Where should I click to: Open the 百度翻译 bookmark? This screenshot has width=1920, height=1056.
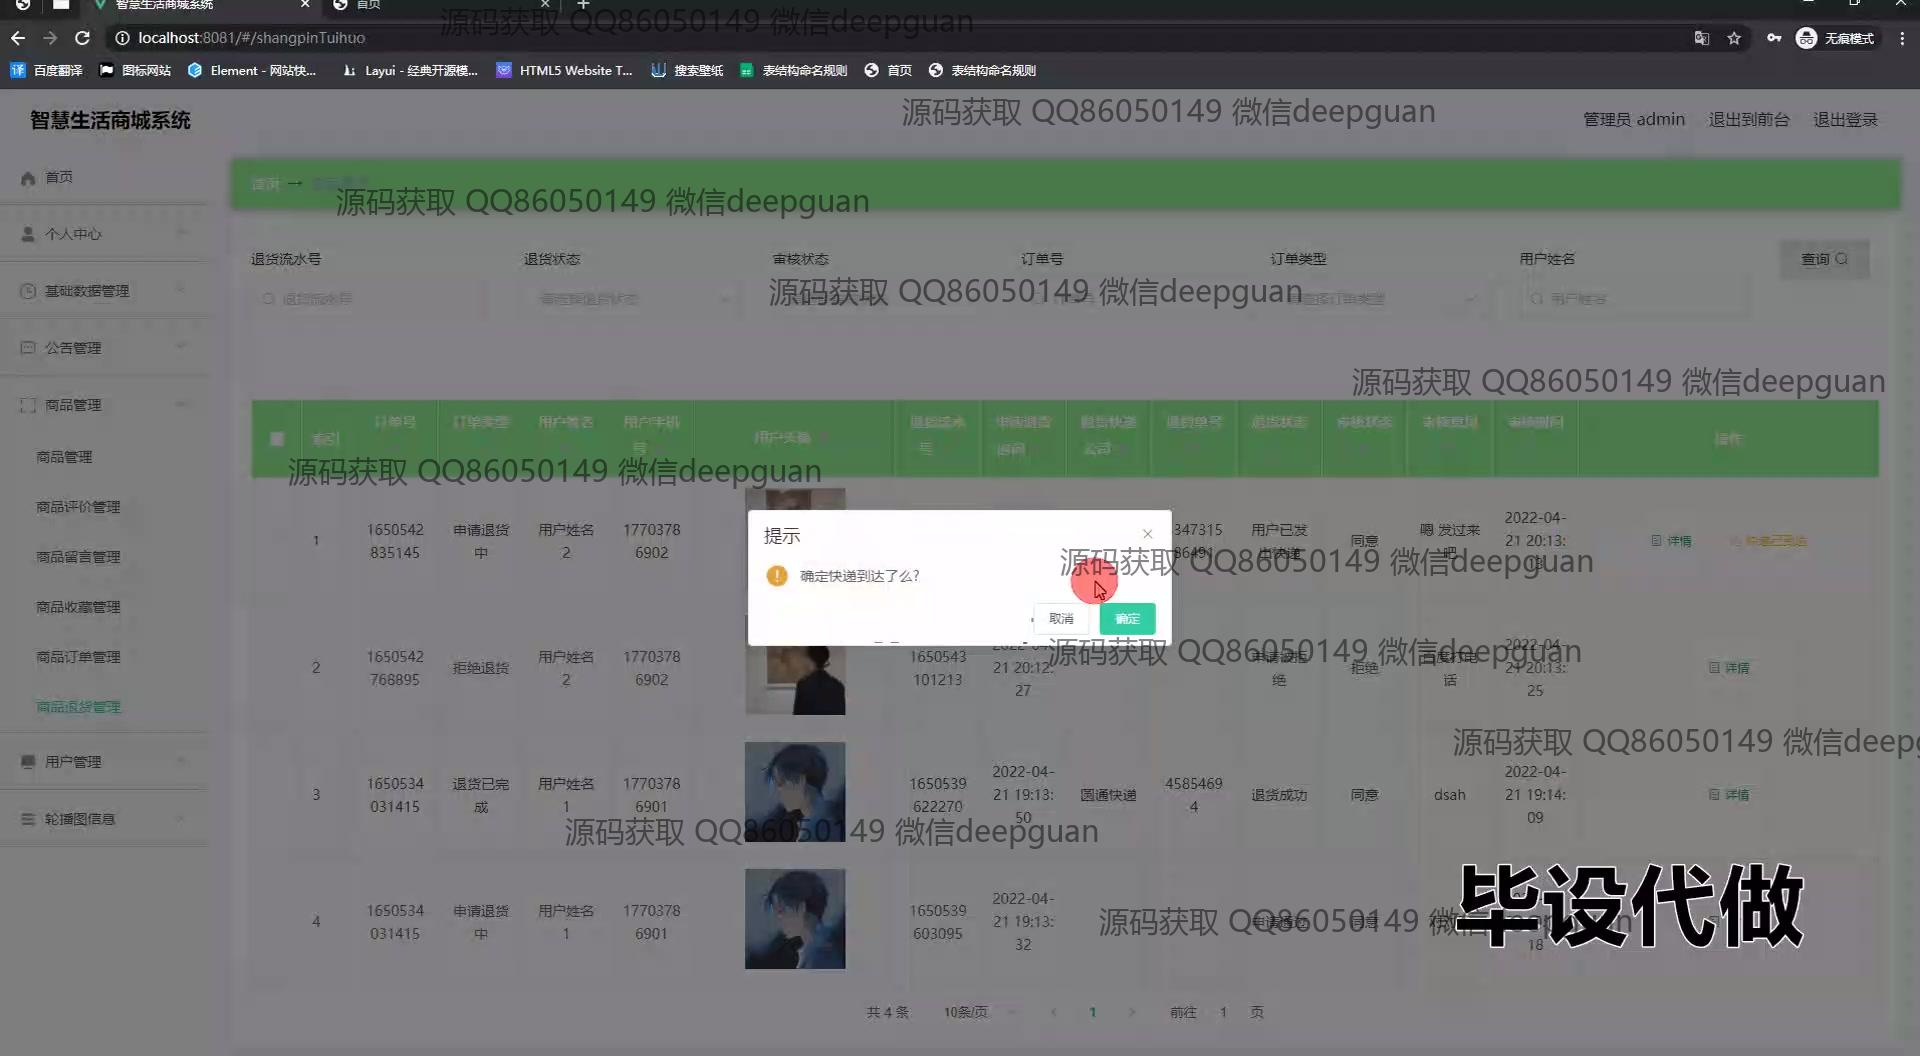click(47, 70)
